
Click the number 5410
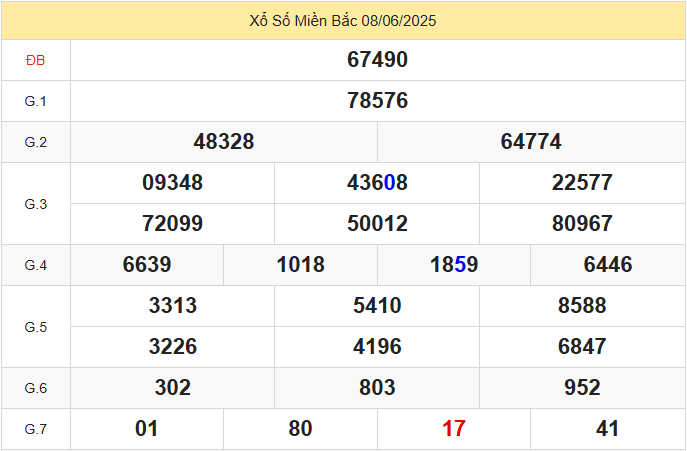tap(377, 305)
